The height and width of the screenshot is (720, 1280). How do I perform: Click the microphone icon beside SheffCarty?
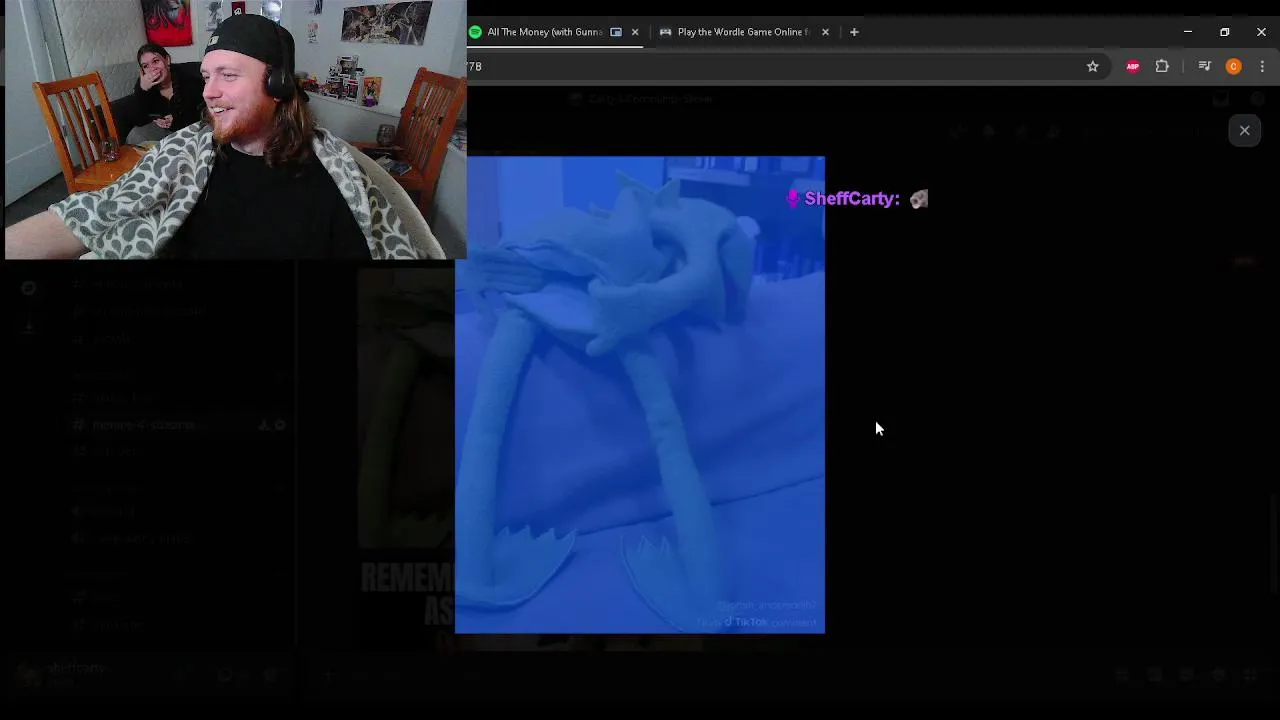[793, 198]
